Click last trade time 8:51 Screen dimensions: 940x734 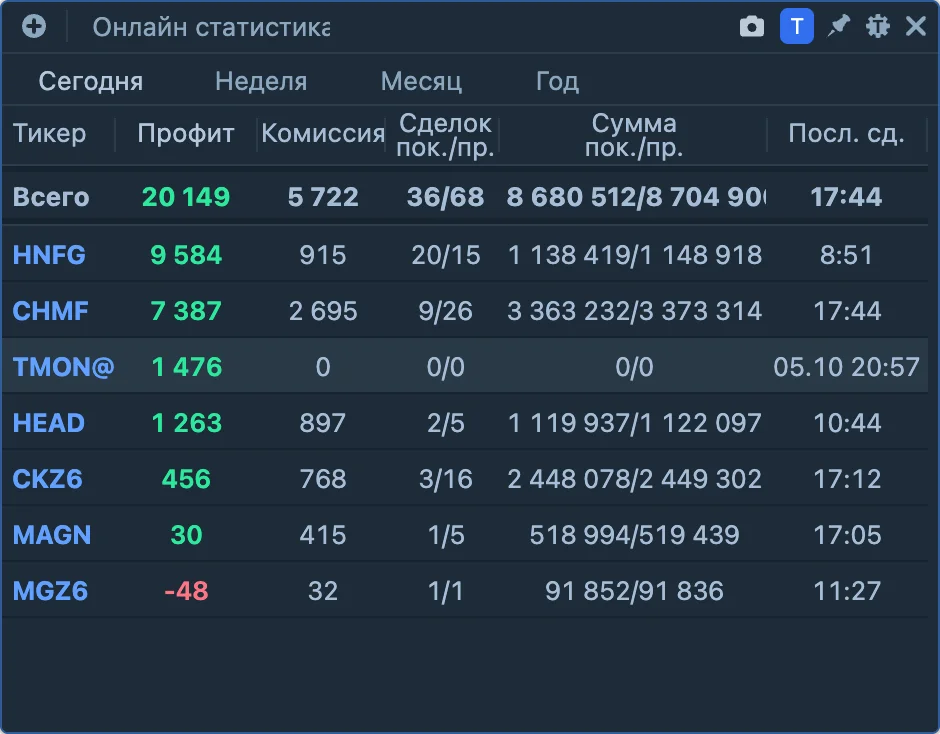(x=846, y=255)
